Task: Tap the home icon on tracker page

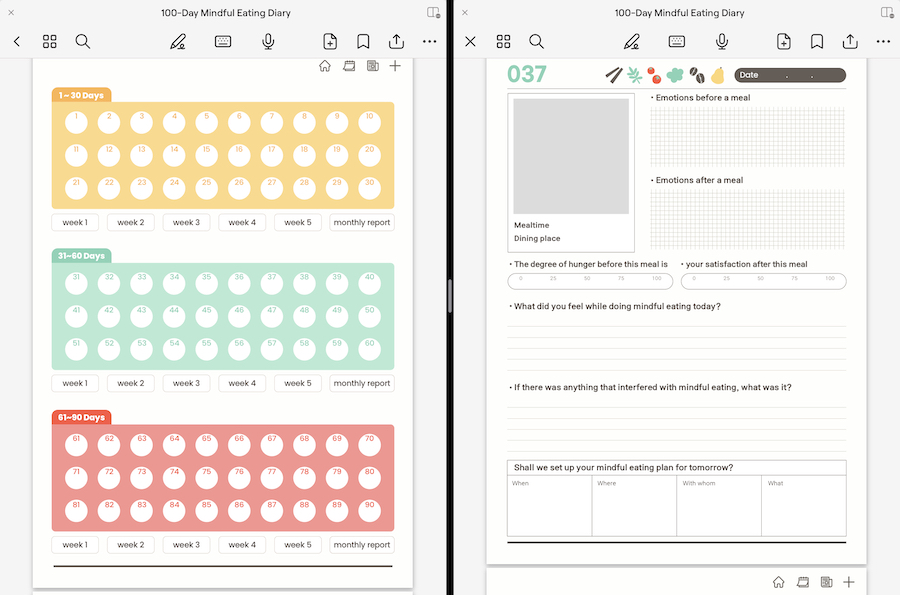Action: [325, 66]
